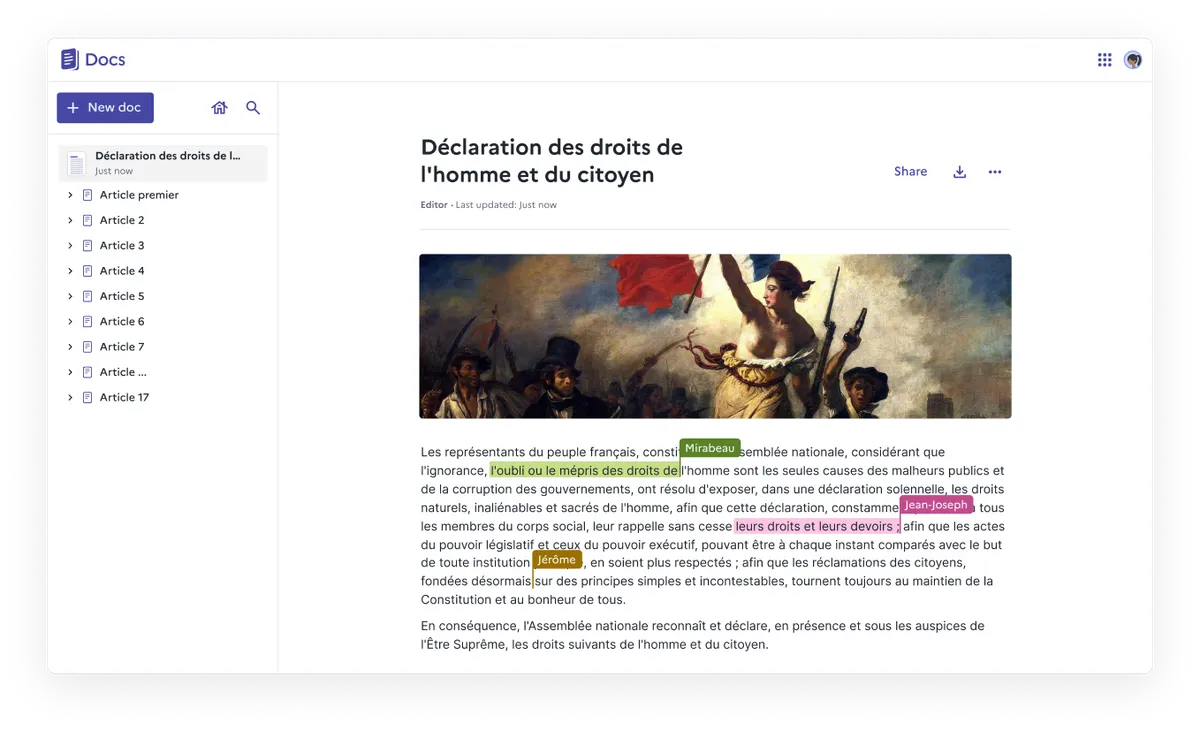
Task: Click the document icon next to Article 17
Action: click(88, 398)
